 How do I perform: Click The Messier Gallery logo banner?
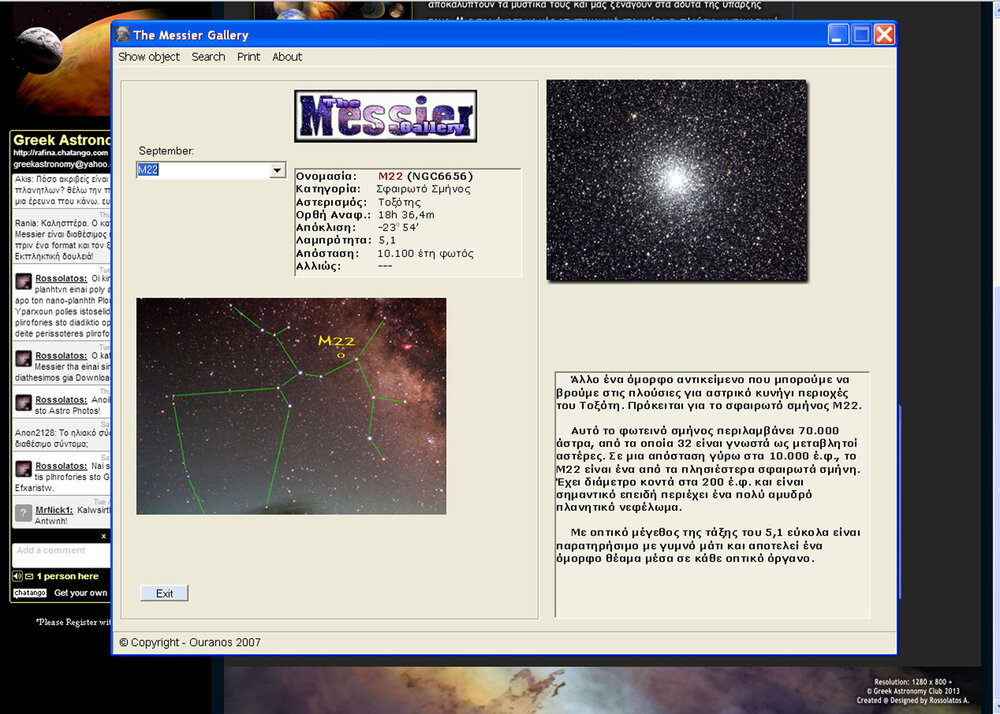[x=385, y=116]
